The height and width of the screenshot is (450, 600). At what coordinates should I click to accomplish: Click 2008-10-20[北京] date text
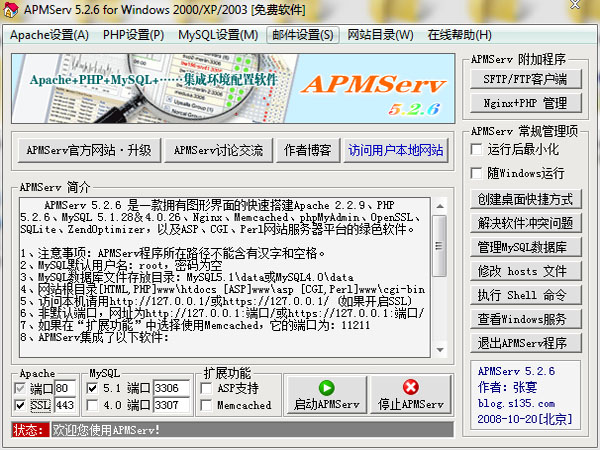coord(525,419)
